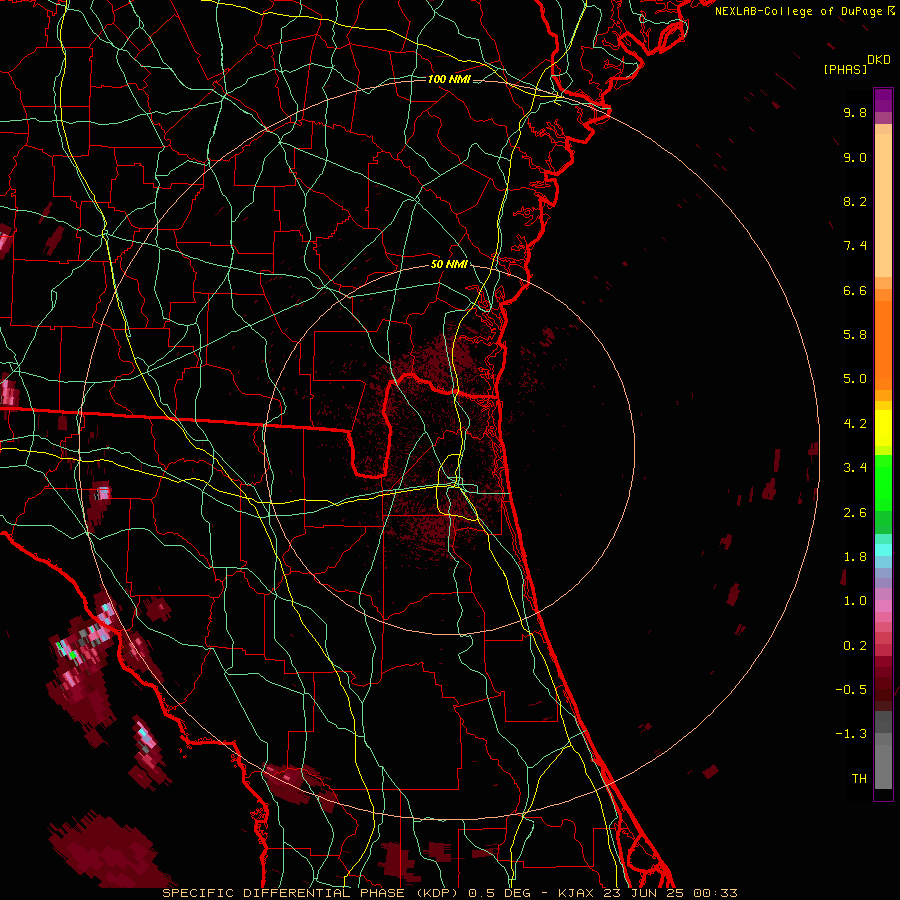Viewport: 900px width, 900px height.
Task: Pick the purple top color bar segment
Action: coord(883,100)
